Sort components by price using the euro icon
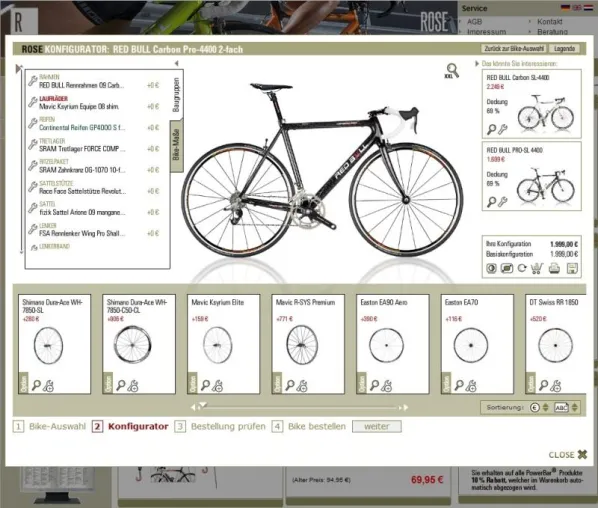This screenshot has width=598, height=508. (535, 408)
